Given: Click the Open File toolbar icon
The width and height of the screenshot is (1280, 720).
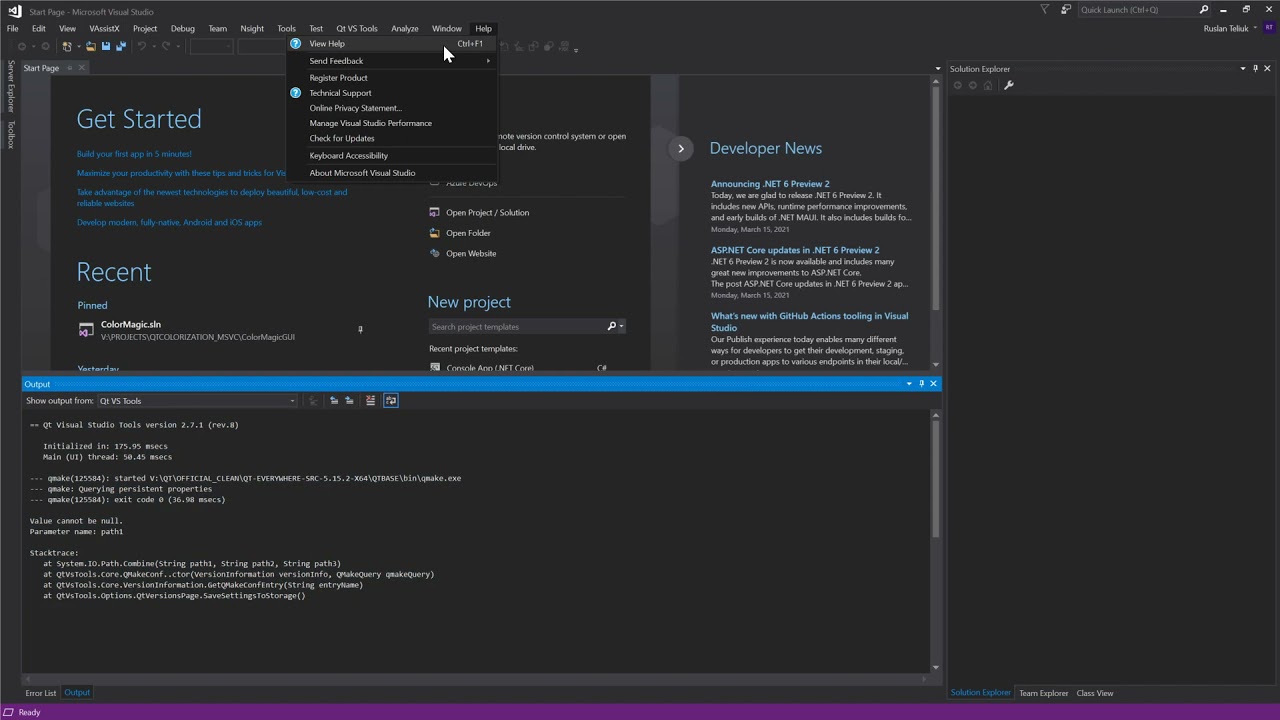Looking at the screenshot, I should 90,47.
